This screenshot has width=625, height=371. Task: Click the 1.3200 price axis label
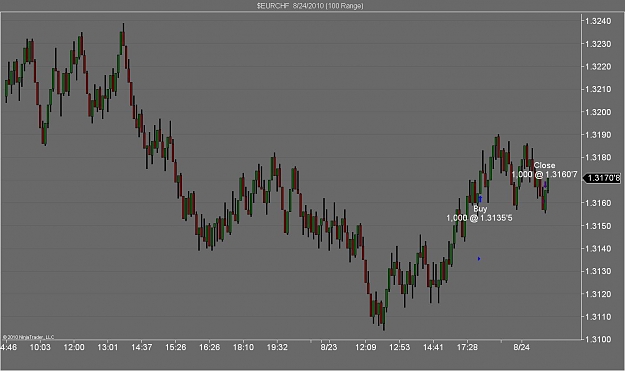[598, 112]
